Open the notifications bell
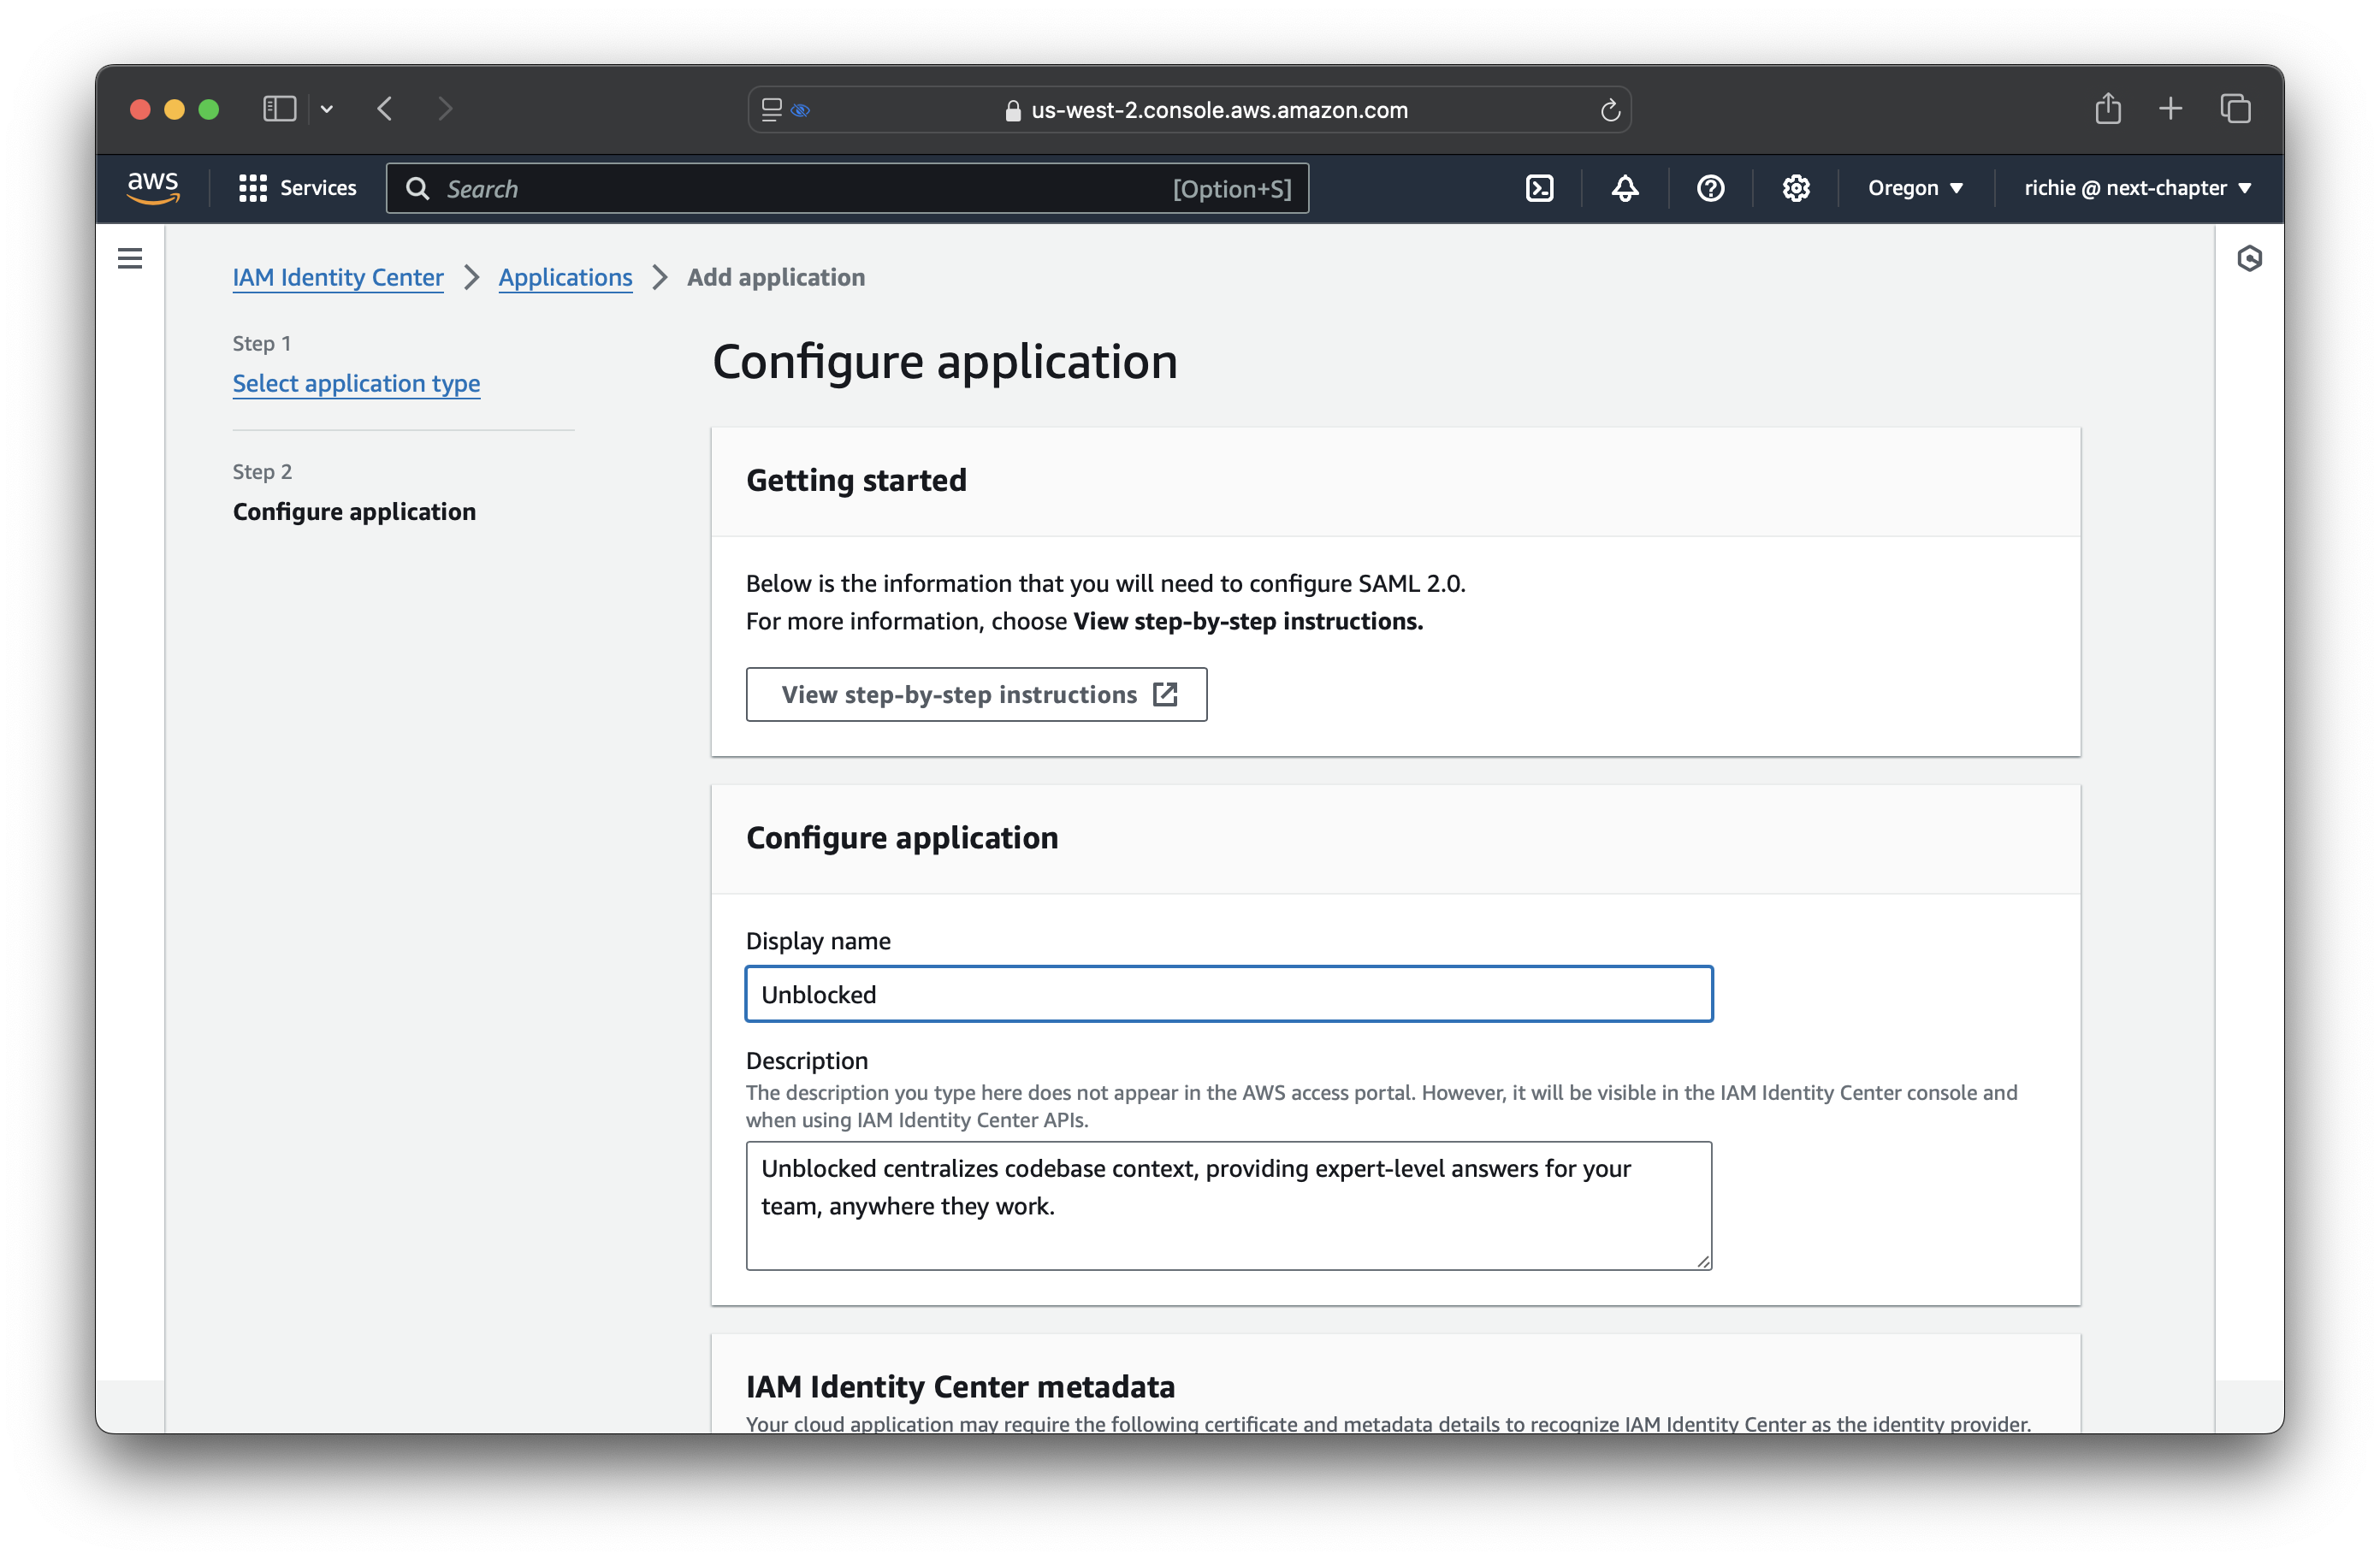Screen dimensions: 2380x1560 point(1625,188)
